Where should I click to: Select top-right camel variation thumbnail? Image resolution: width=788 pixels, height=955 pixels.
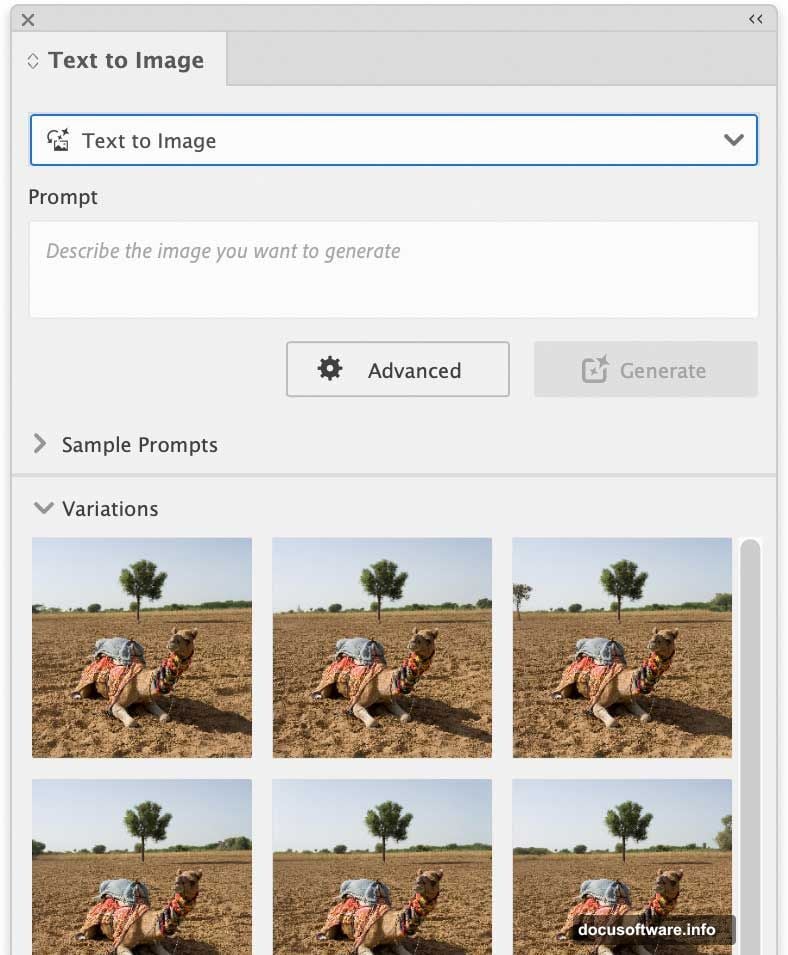point(622,648)
